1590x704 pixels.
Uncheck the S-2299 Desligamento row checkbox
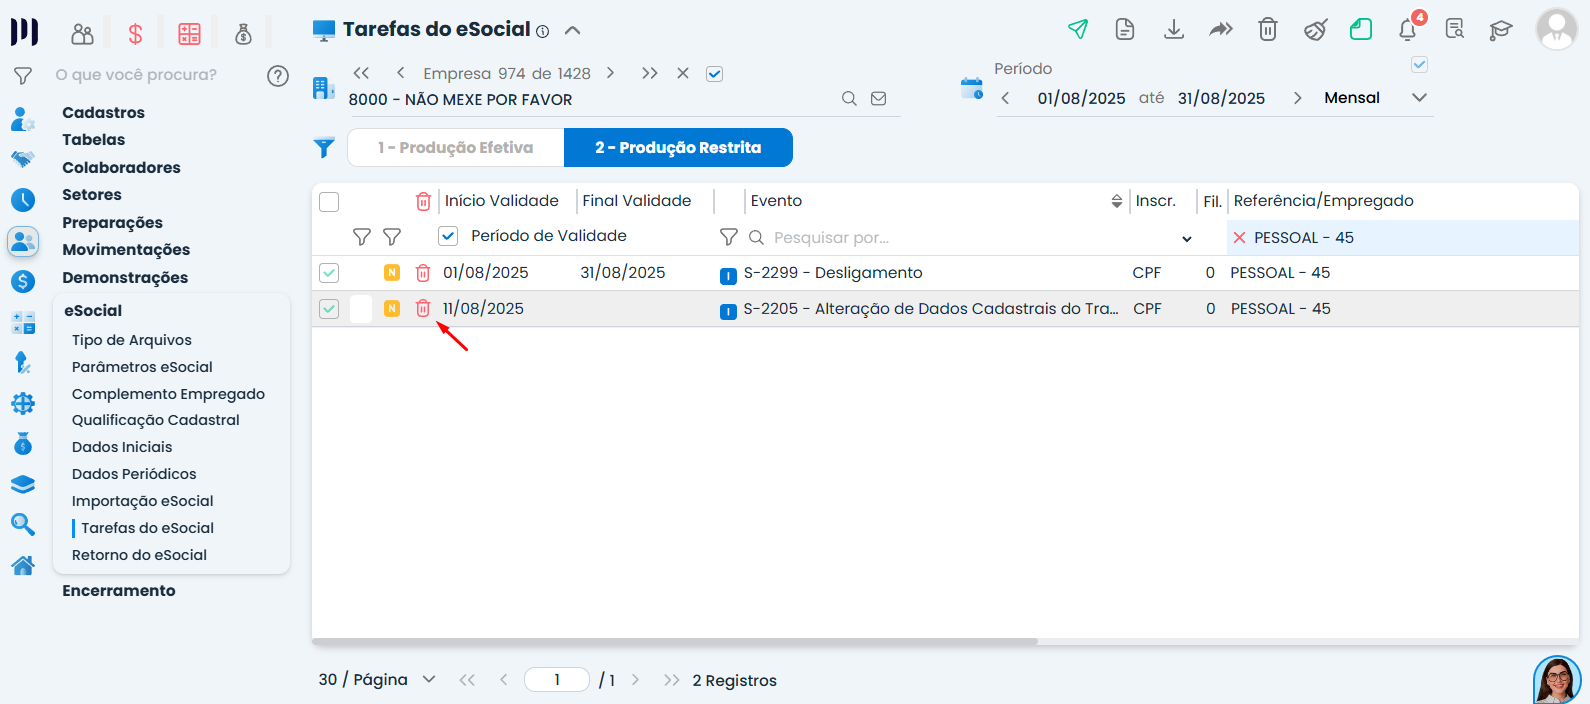(x=329, y=273)
